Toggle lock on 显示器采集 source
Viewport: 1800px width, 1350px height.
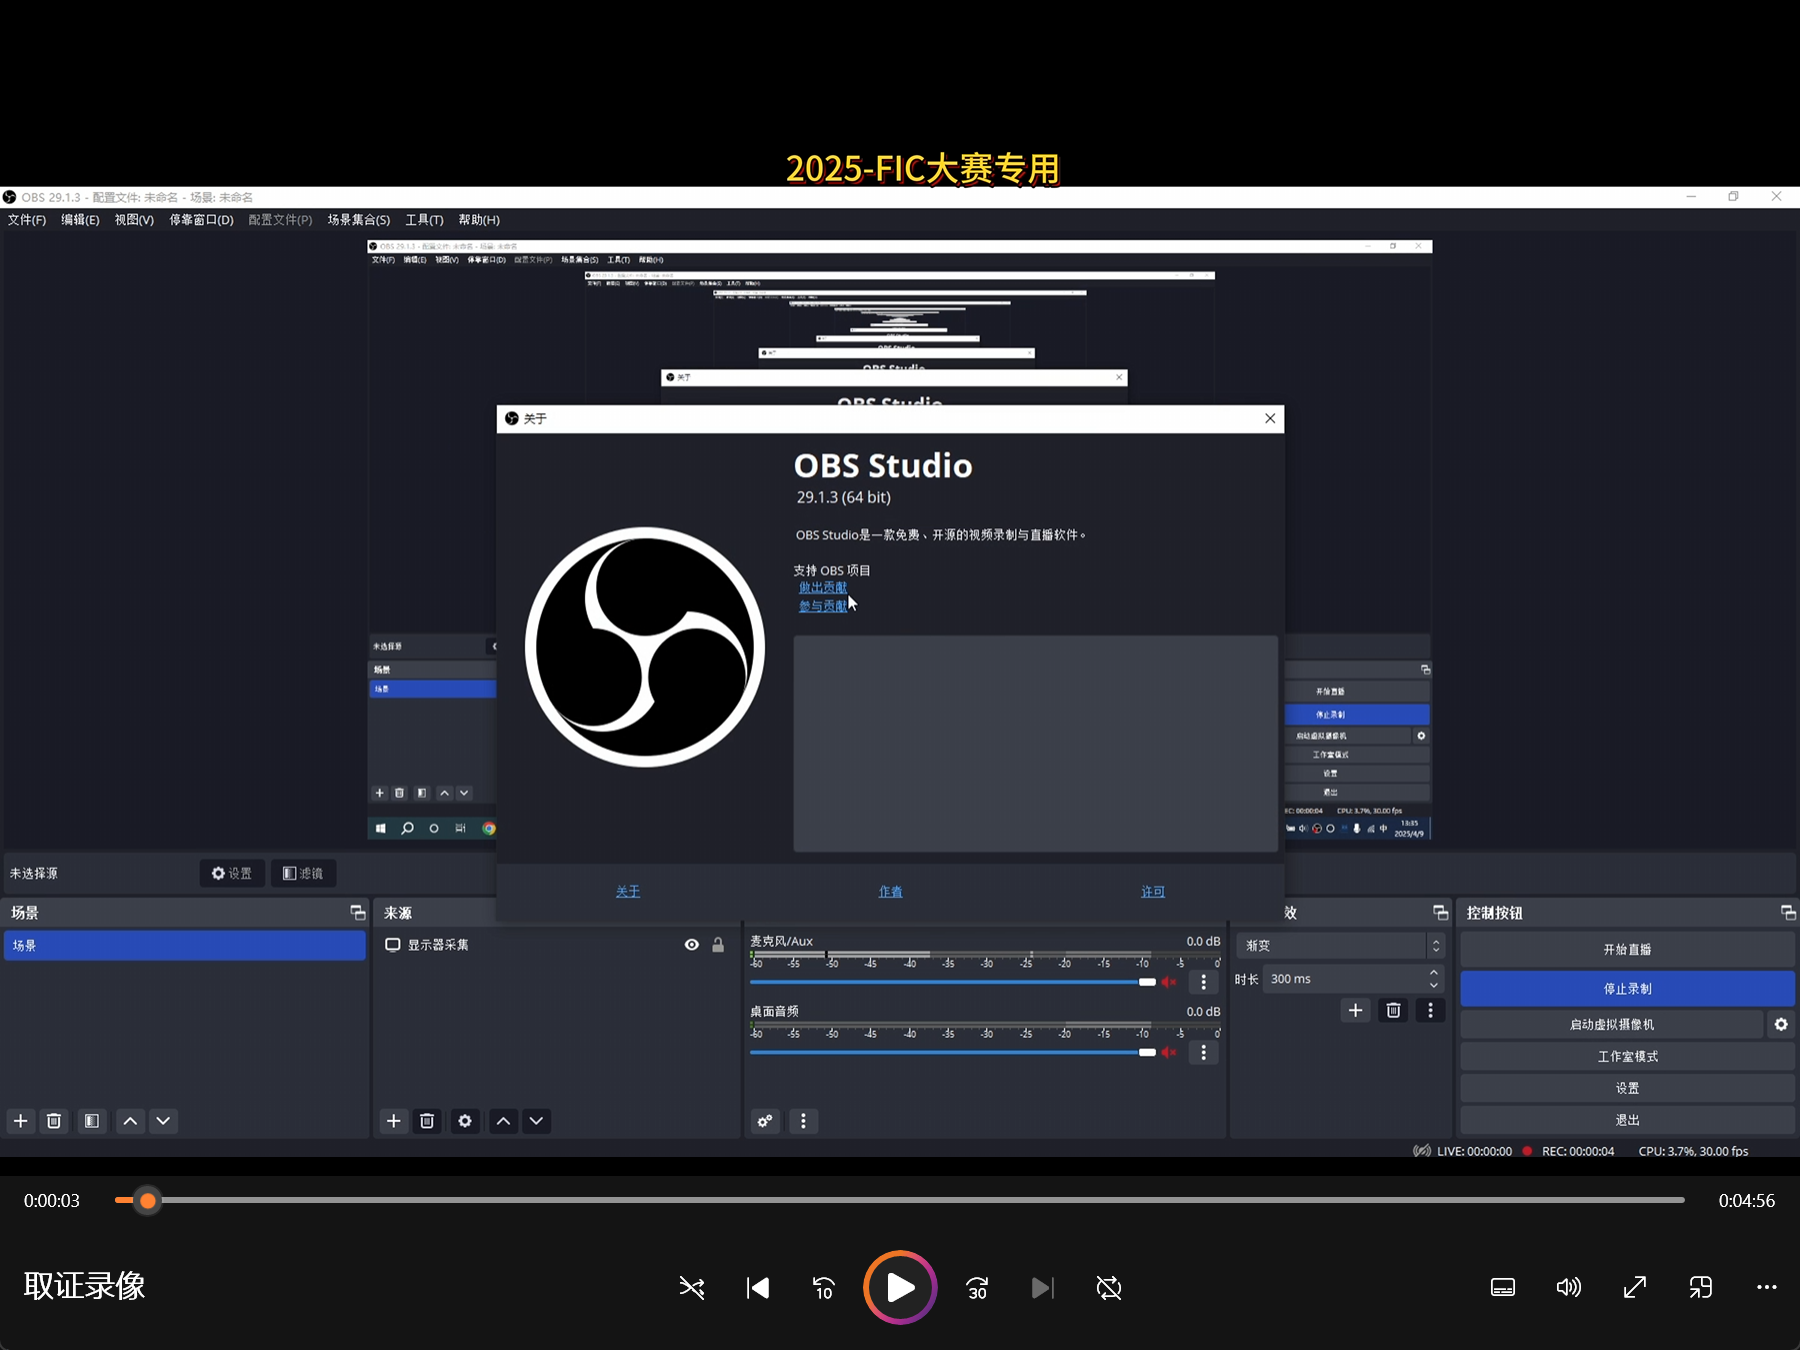[718, 945]
